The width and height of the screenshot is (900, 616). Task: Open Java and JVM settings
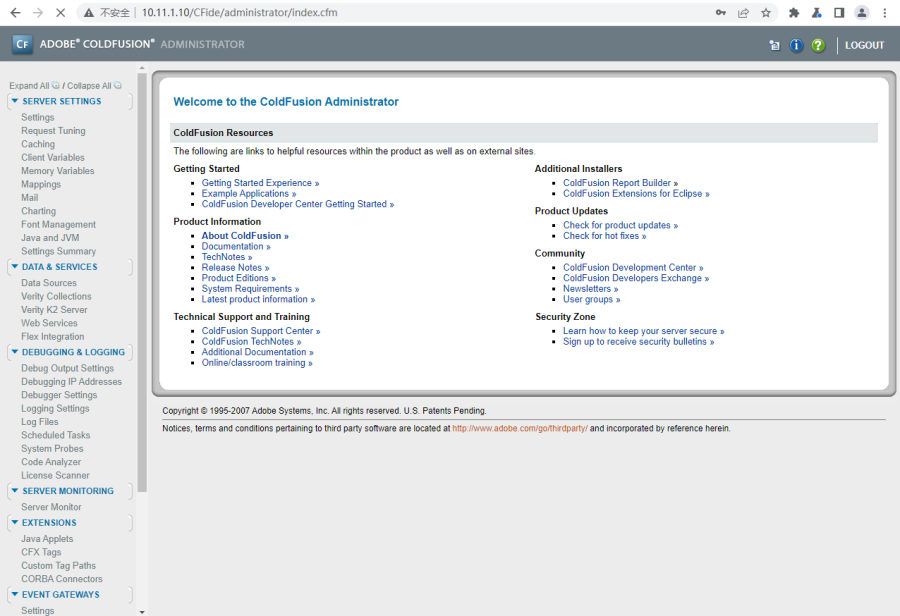pos(50,238)
